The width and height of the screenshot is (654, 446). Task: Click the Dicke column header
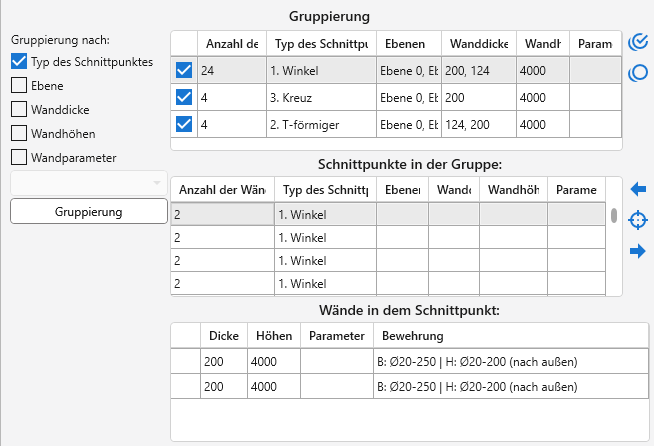pos(224,336)
